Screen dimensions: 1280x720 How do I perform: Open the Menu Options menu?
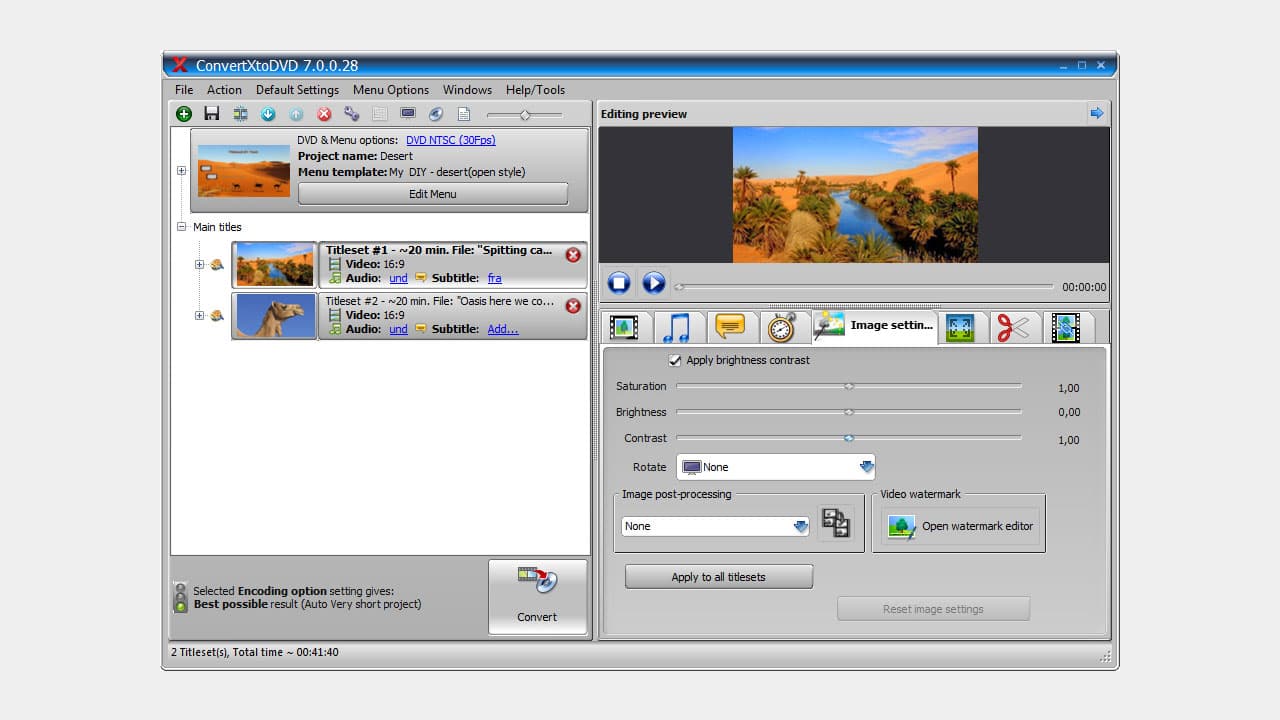click(x=390, y=90)
